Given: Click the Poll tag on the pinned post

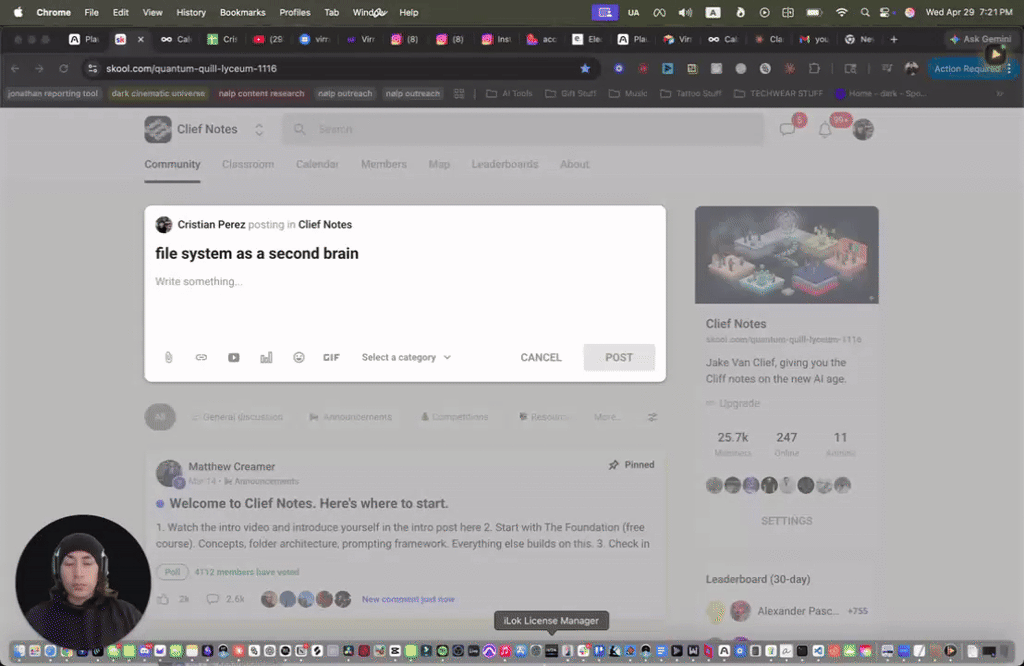Looking at the screenshot, I should [x=172, y=572].
